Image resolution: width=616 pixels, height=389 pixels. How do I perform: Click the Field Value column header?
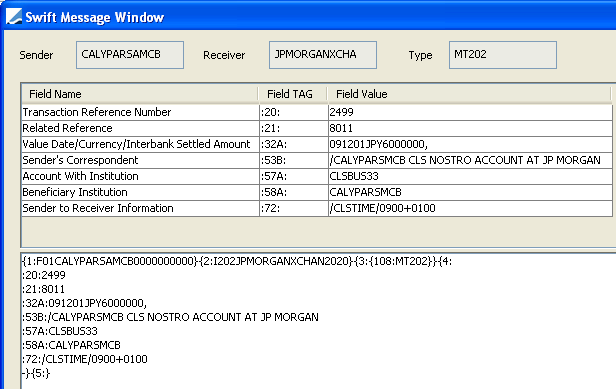pyautogui.click(x=469, y=94)
